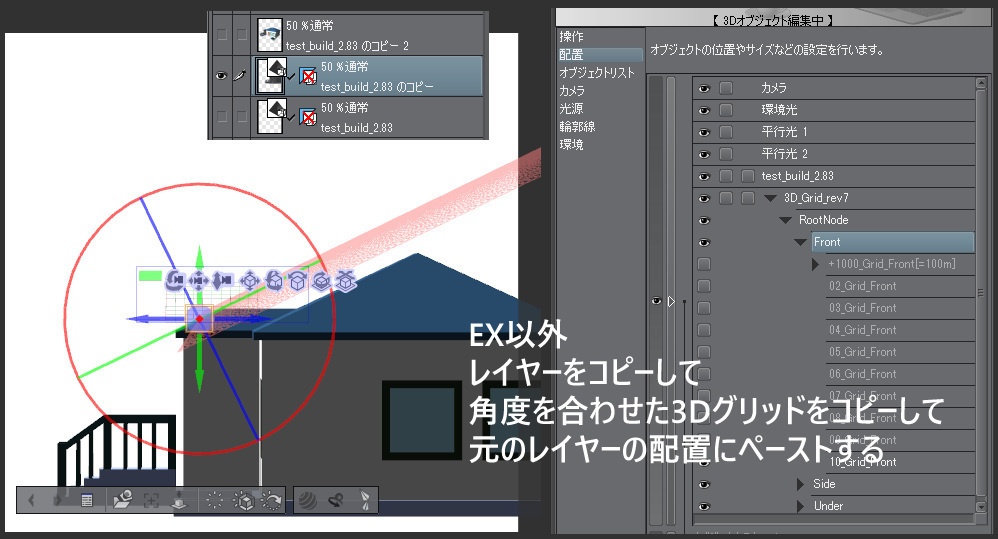The height and width of the screenshot is (539, 998).
Task: Select the 03_Grid_Front item
Action: coord(862,308)
